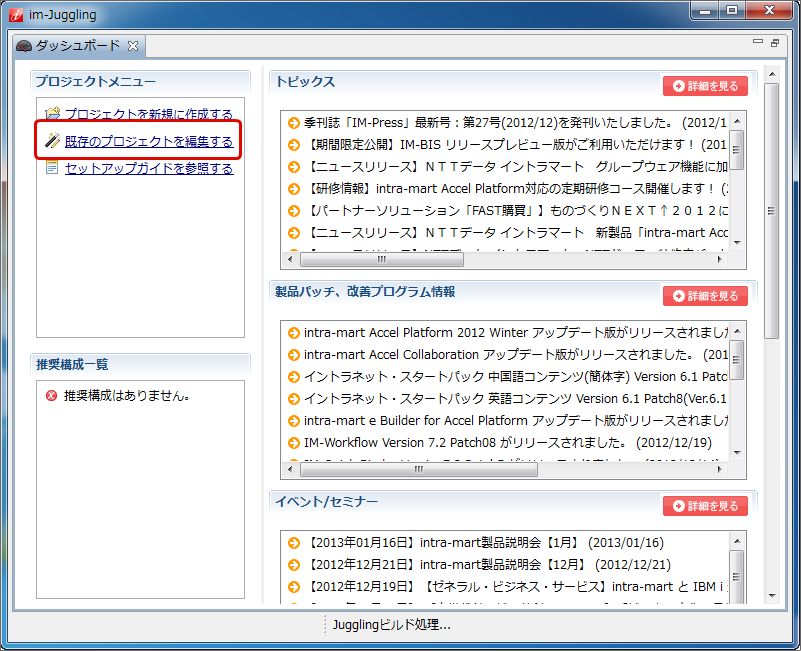801x651 pixels.
Task: Click scroll-up arrow of 製品パッチ list
Action: click(x=737, y=331)
